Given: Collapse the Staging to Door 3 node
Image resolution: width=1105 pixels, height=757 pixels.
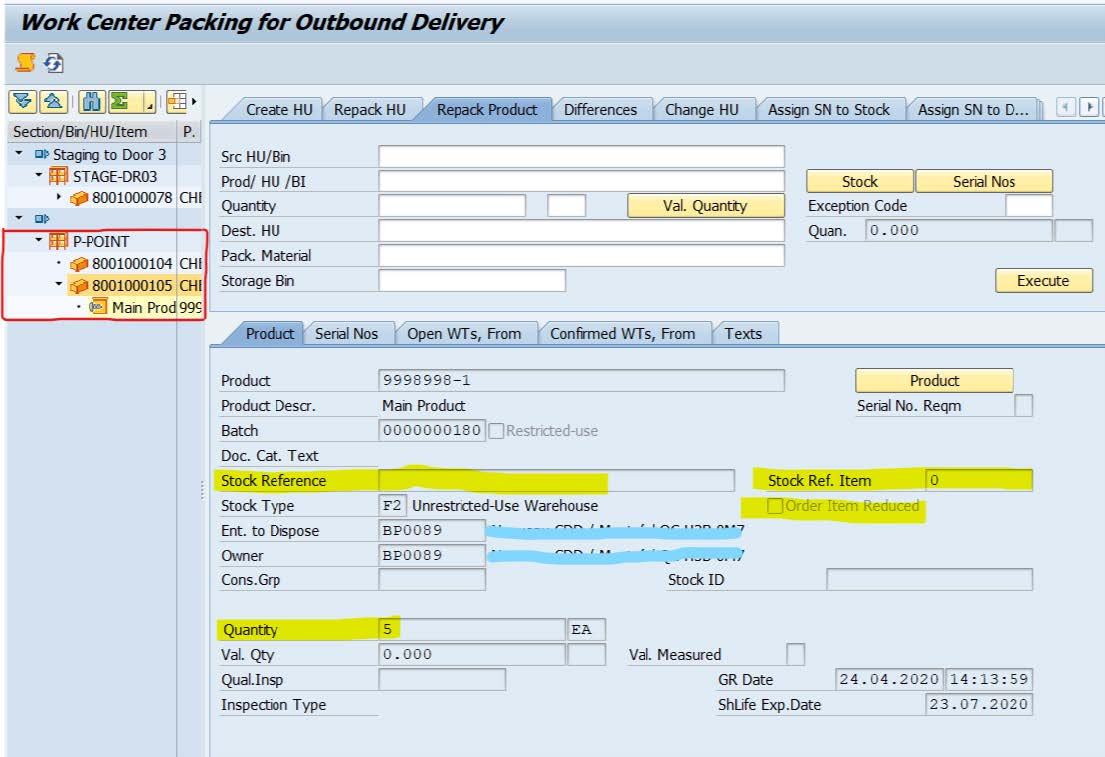Looking at the screenshot, I should point(19,155).
